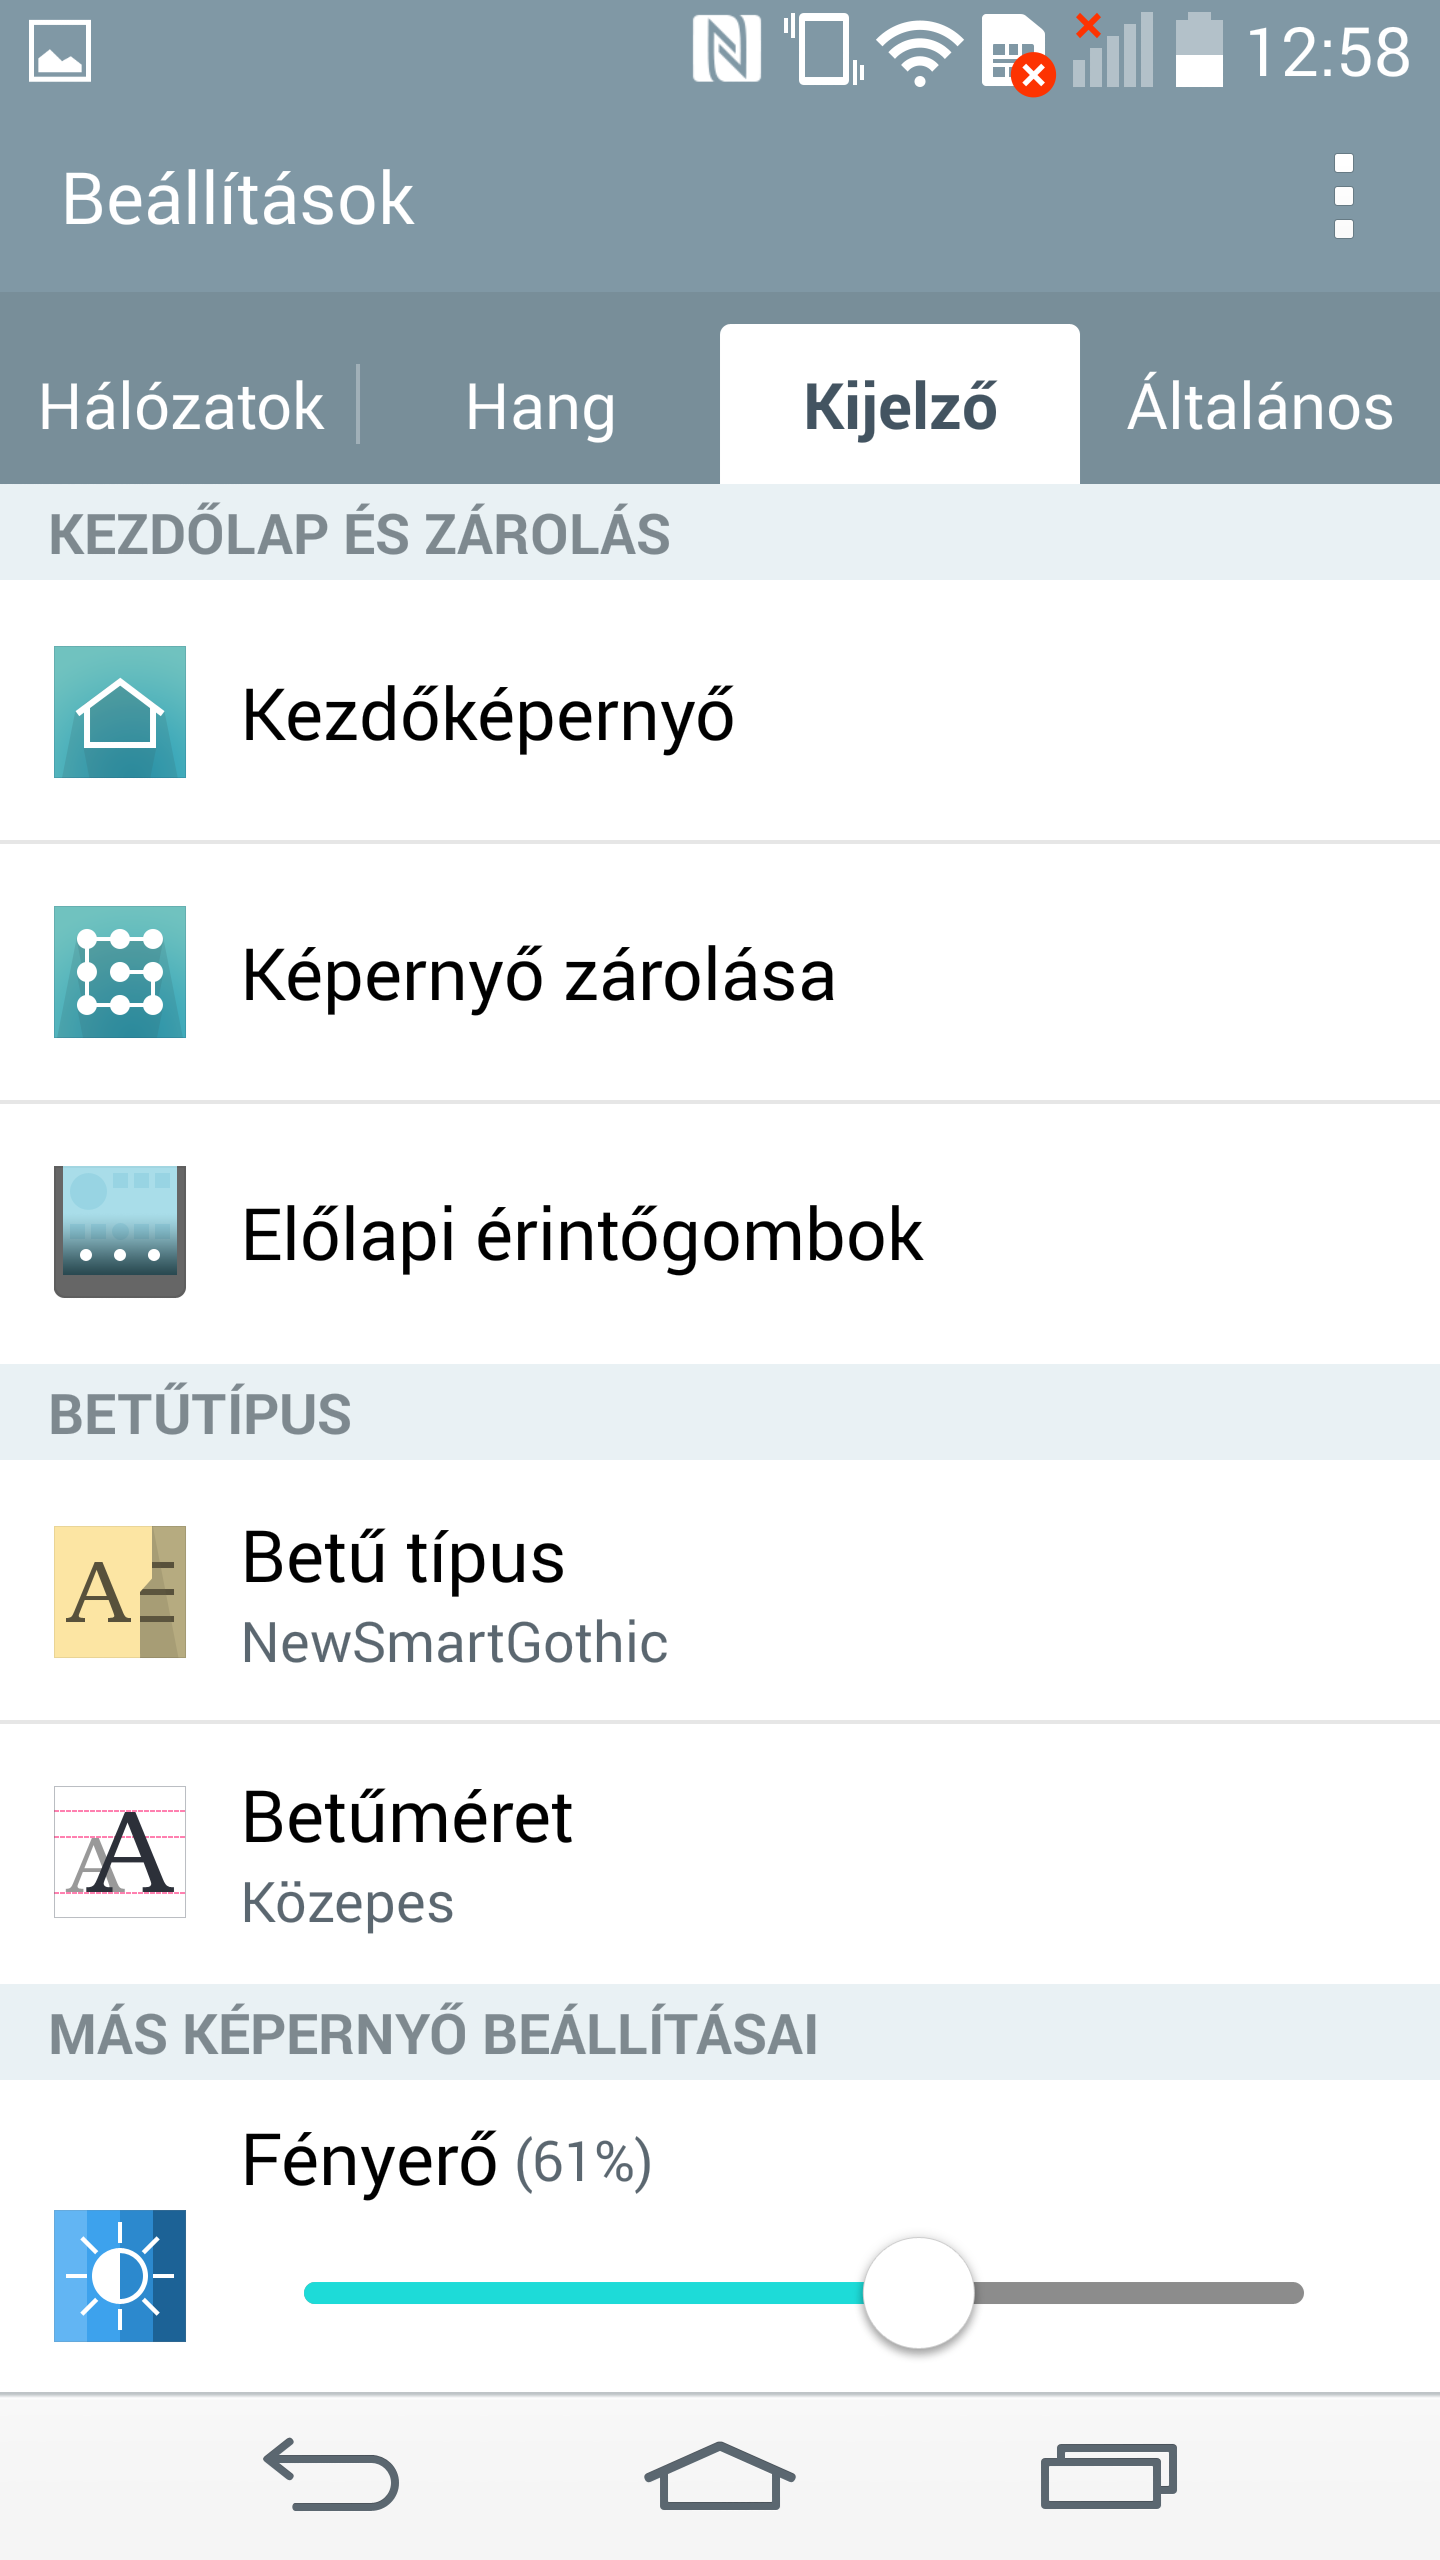The image size is (1440, 2560).
Task: Switch to the Hálózatok tab
Action: pos(181,406)
